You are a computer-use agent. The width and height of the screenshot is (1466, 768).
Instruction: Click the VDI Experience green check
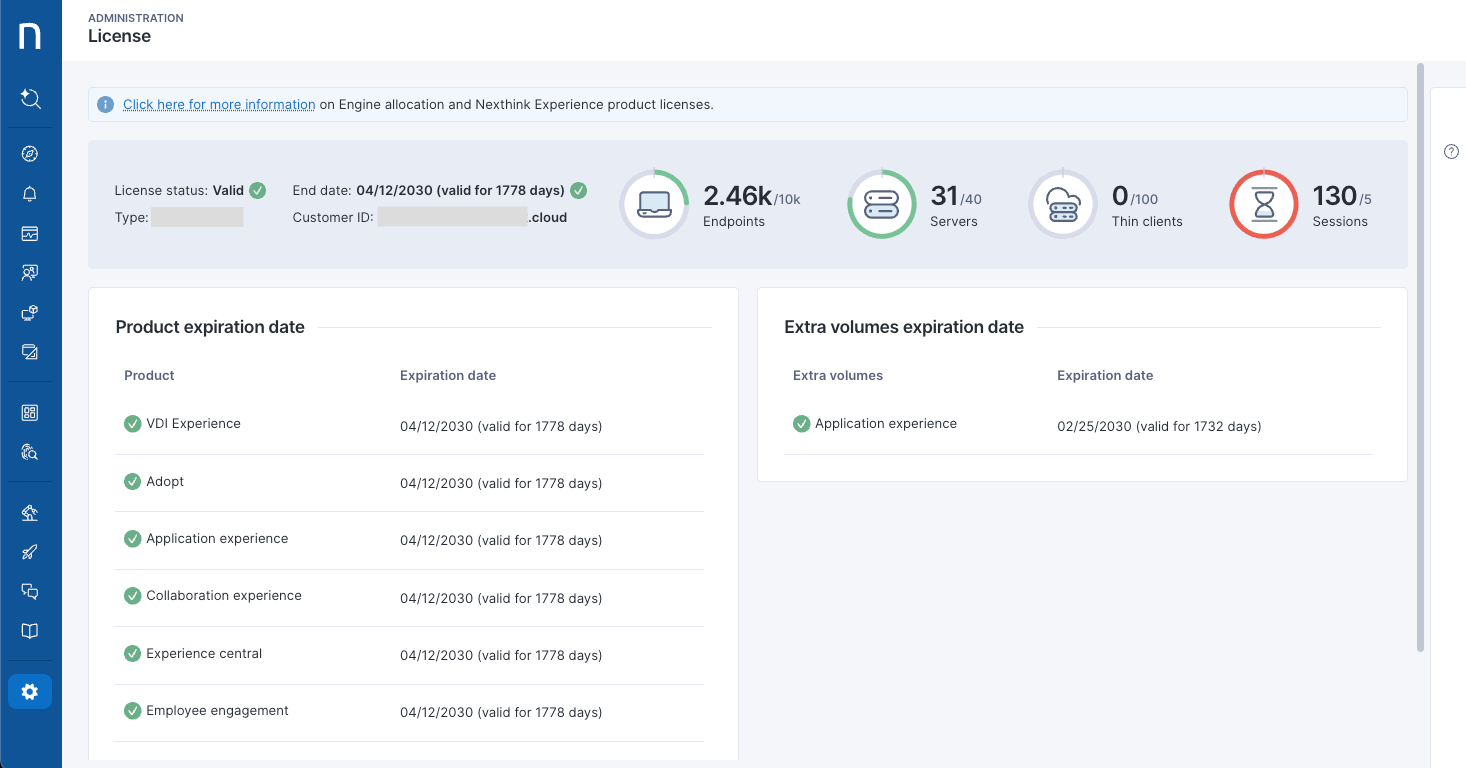(132, 424)
